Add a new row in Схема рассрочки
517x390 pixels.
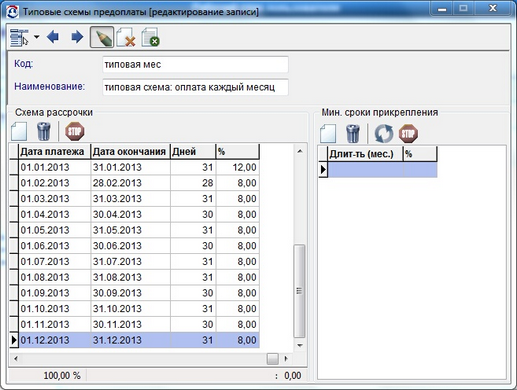19,131
